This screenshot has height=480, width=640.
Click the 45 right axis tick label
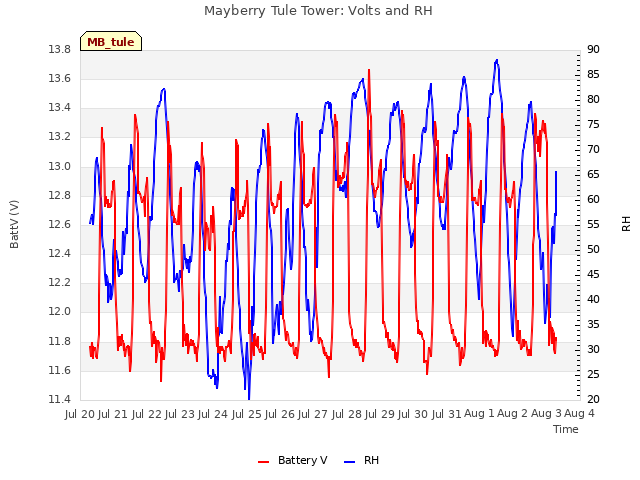point(593,275)
